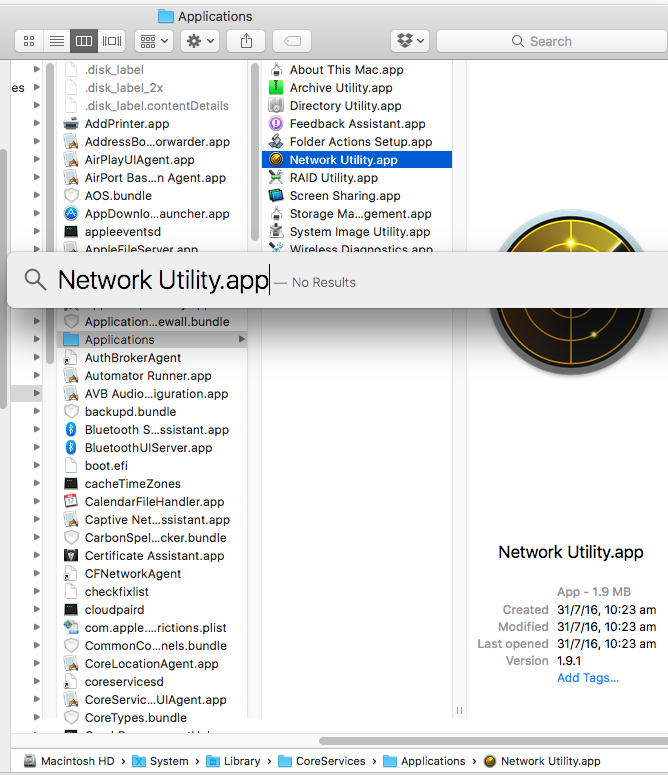Image resolution: width=668 pixels, height=775 pixels.
Task: Select BluetoothUIServer.app icon
Action: [x=71, y=447]
